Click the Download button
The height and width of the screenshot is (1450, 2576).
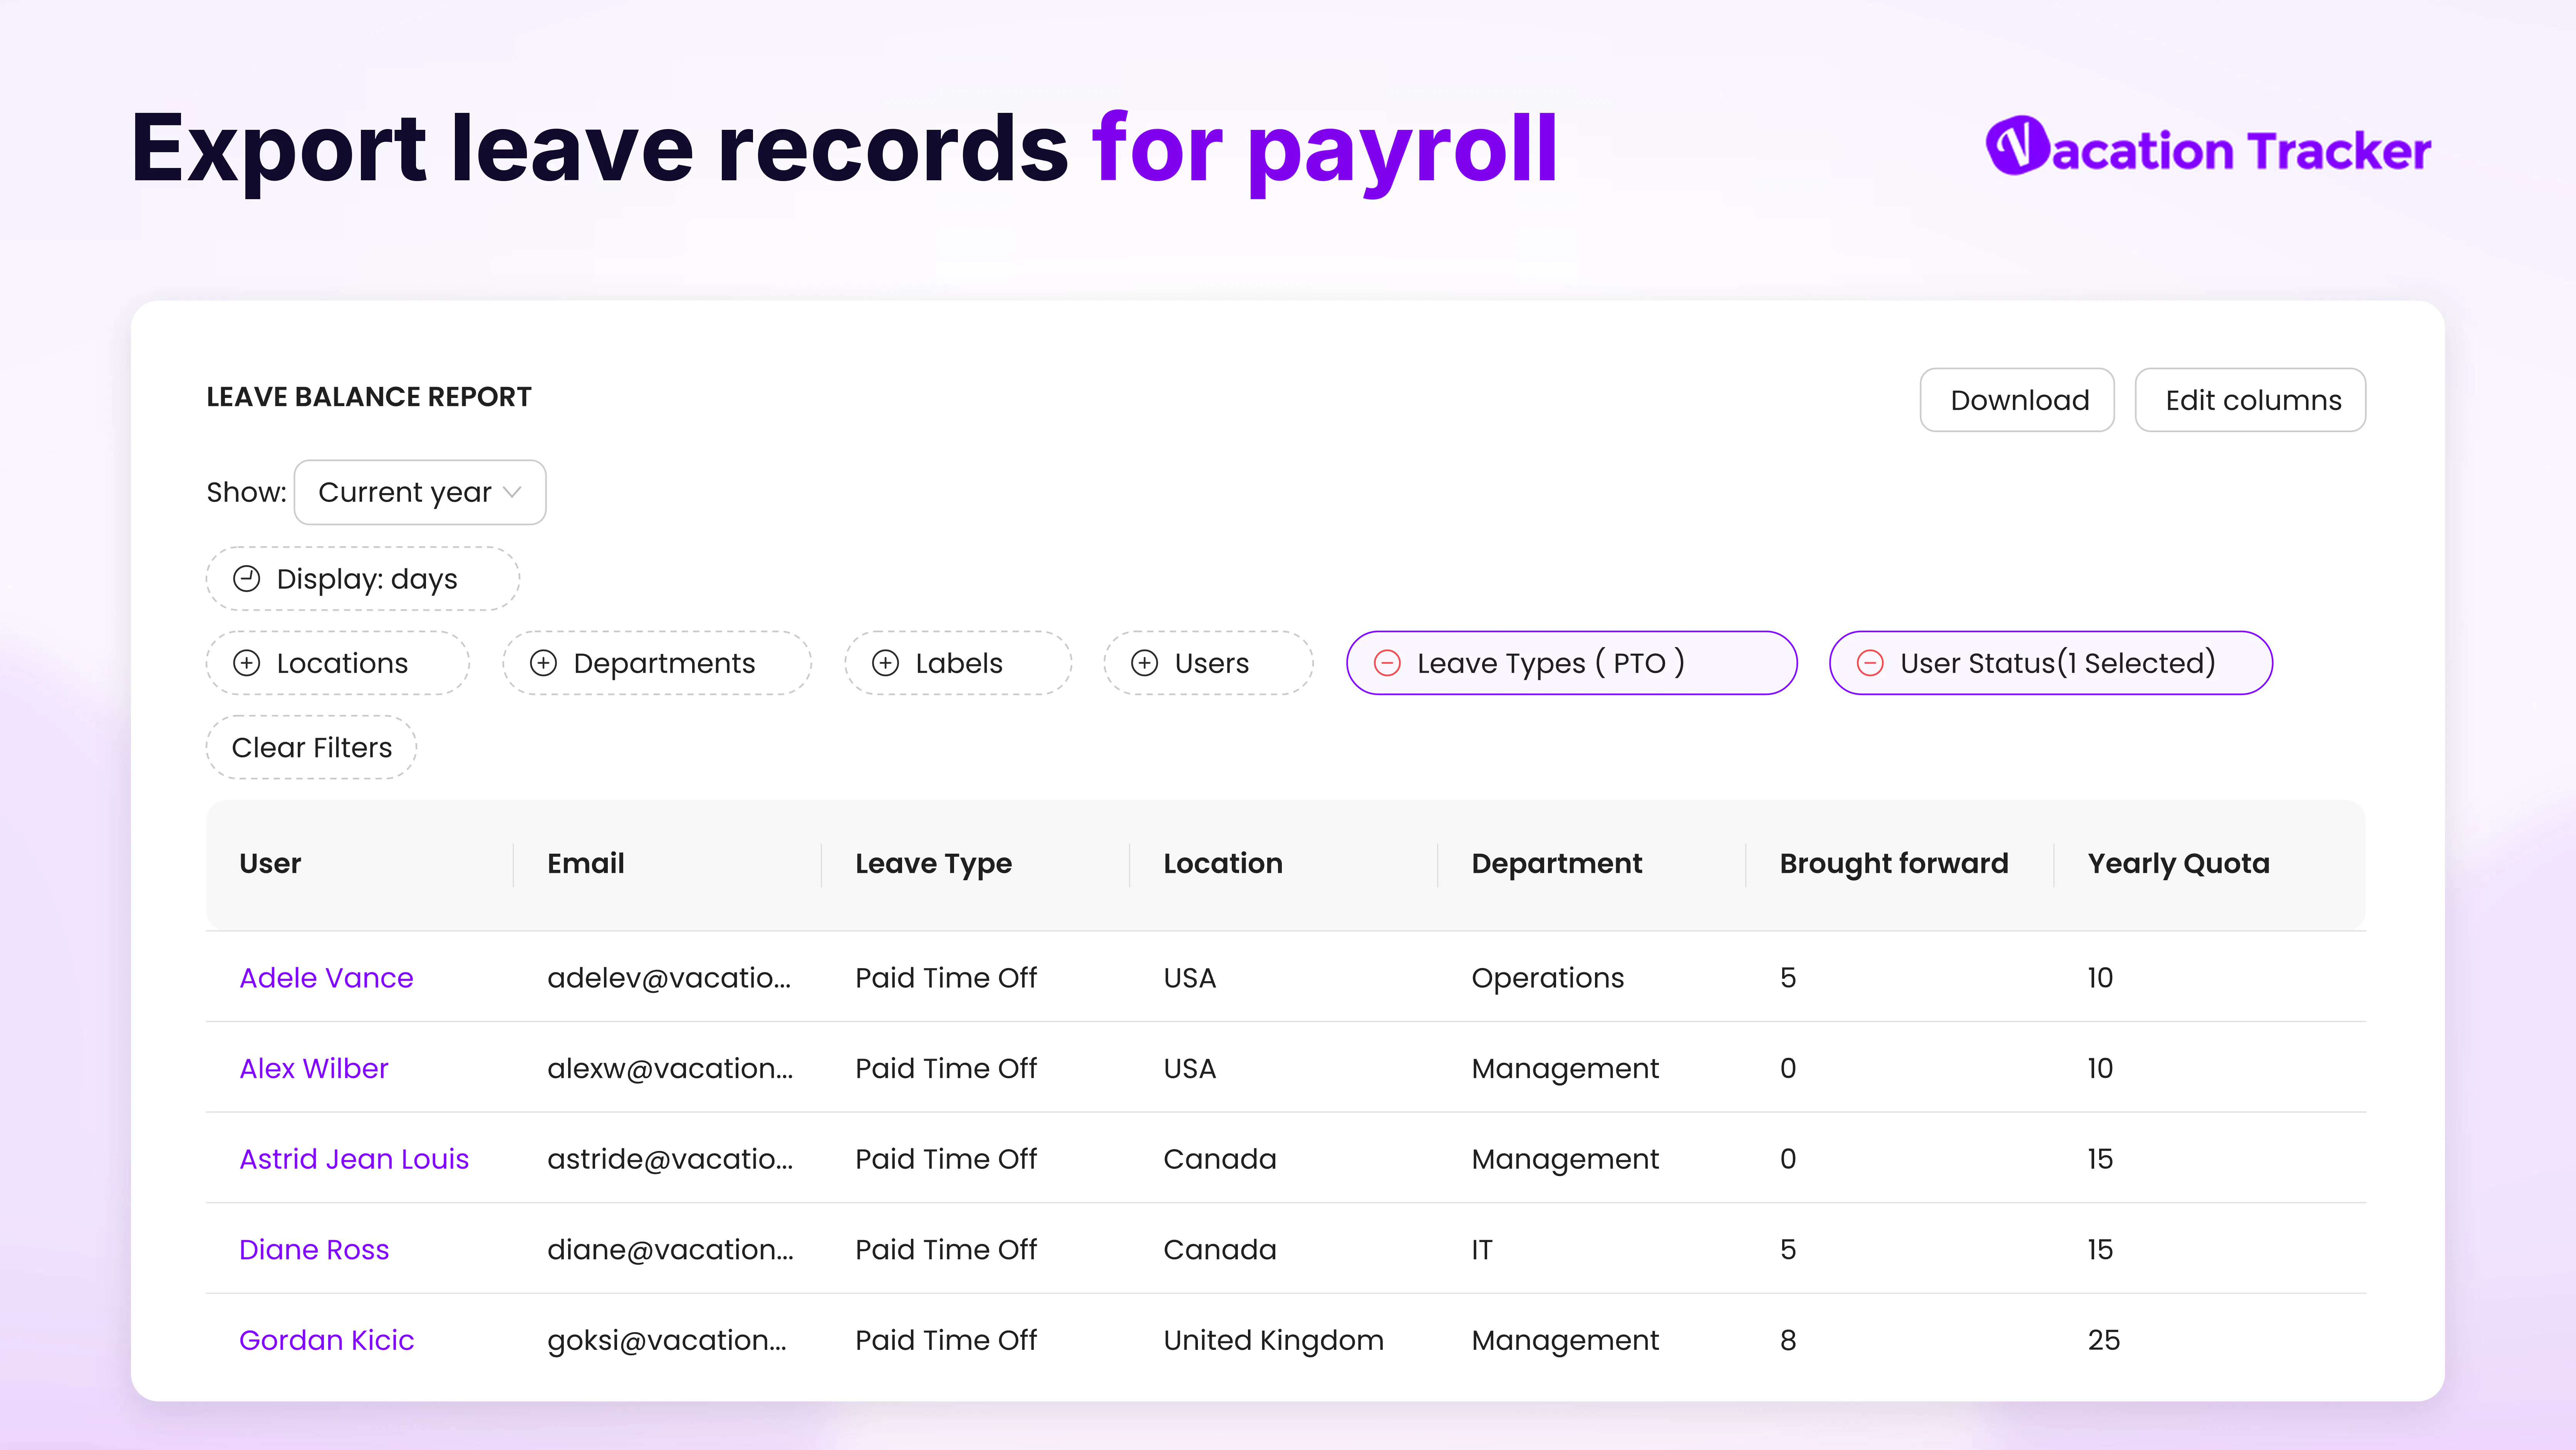pyautogui.click(x=2017, y=400)
